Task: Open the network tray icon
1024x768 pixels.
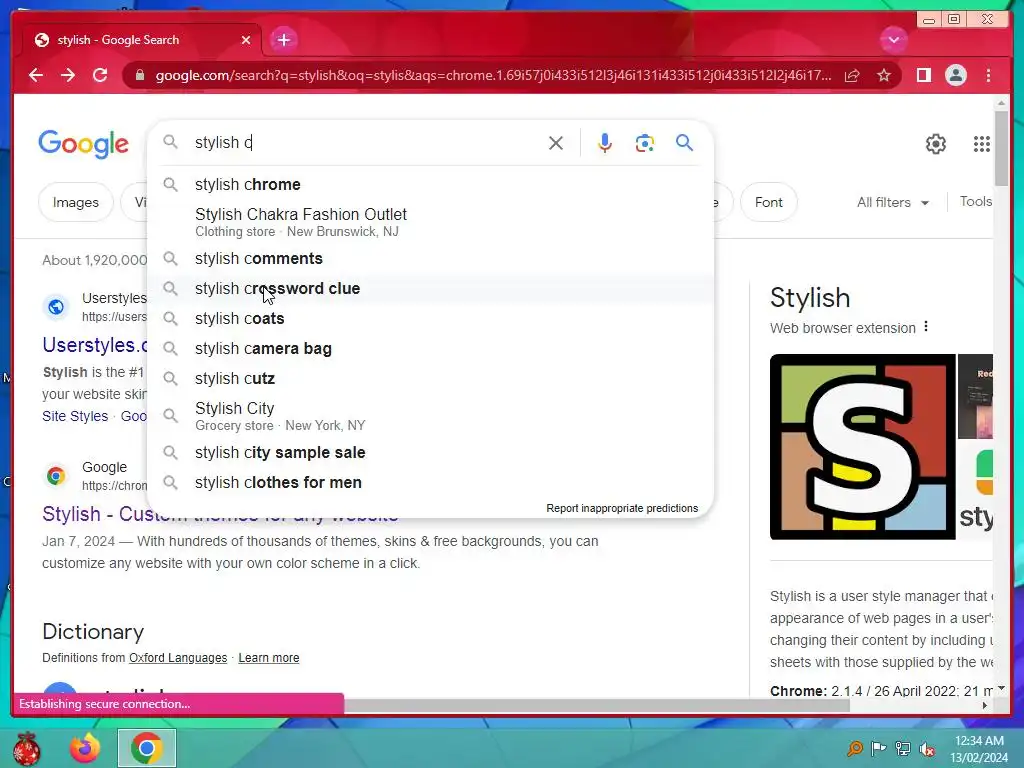Action: [x=903, y=748]
